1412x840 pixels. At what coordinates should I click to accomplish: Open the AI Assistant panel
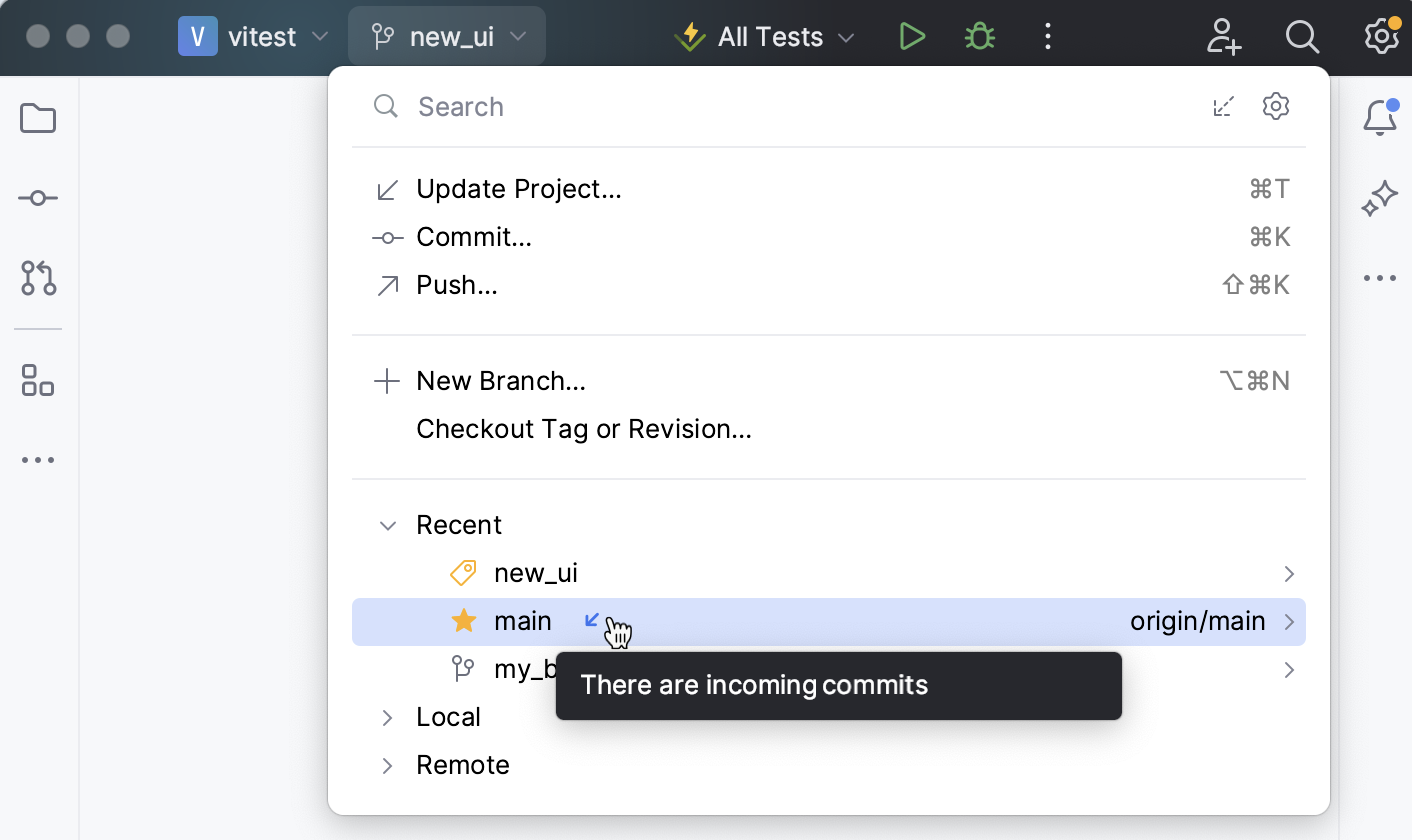[1379, 198]
